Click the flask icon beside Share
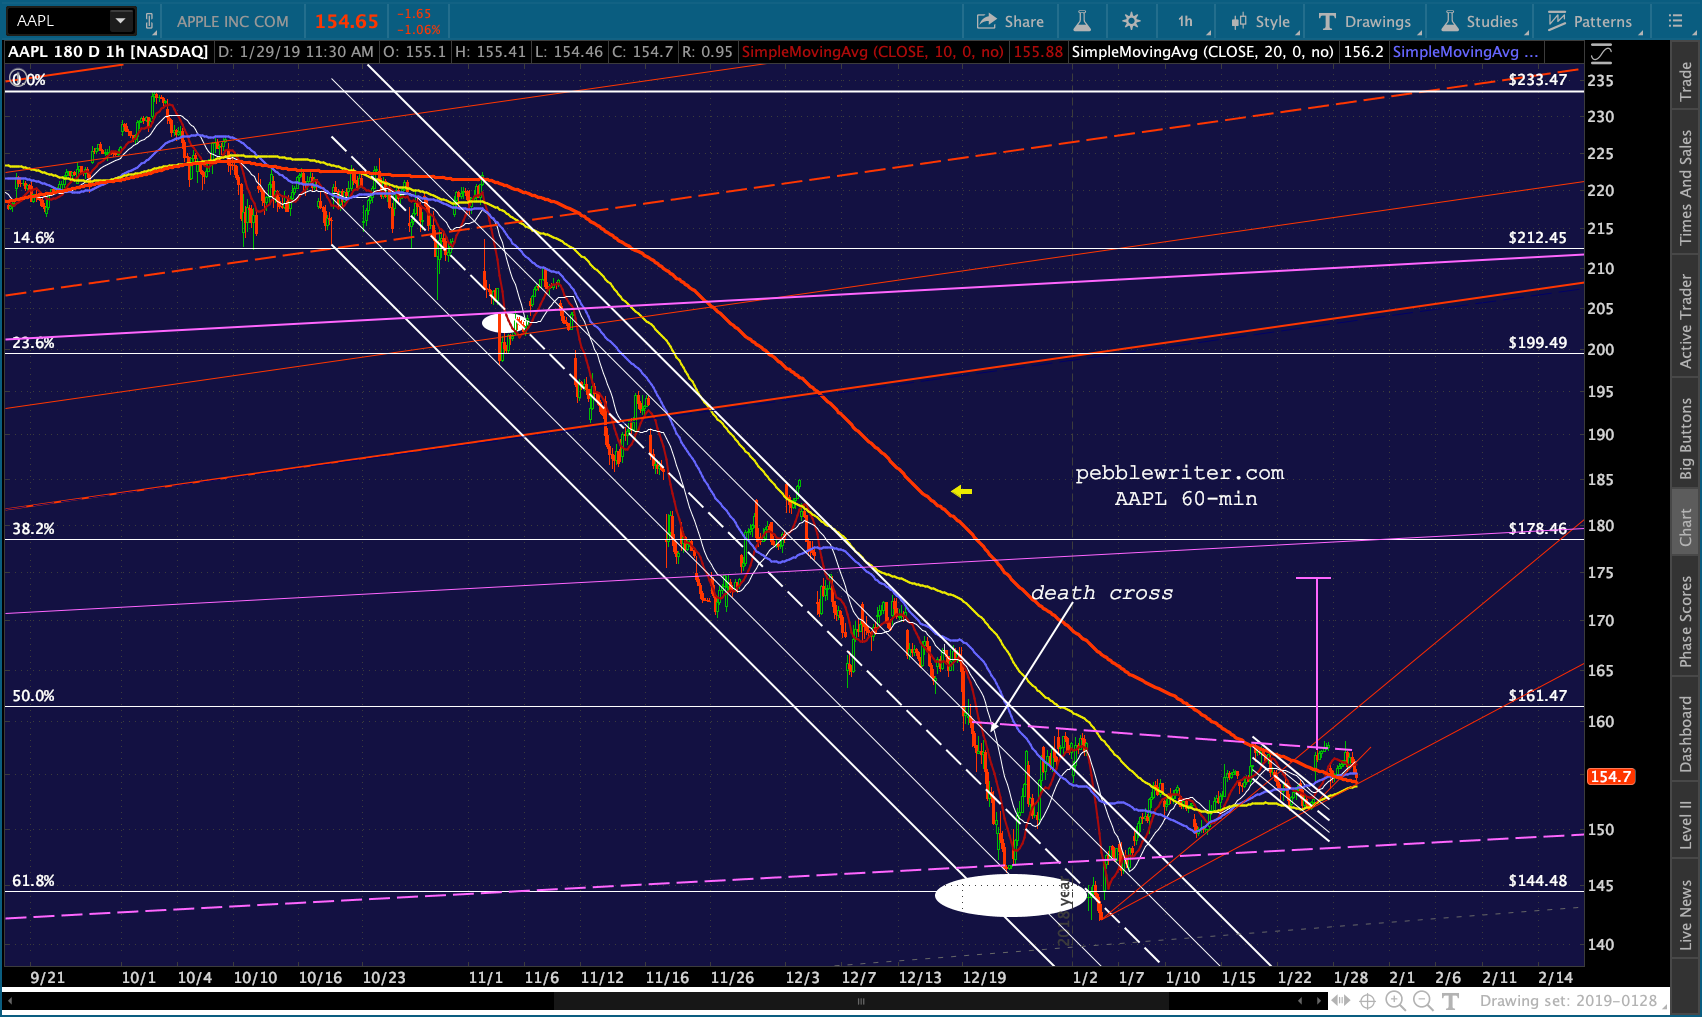This screenshot has height=1017, width=1702. tap(1082, 21)
